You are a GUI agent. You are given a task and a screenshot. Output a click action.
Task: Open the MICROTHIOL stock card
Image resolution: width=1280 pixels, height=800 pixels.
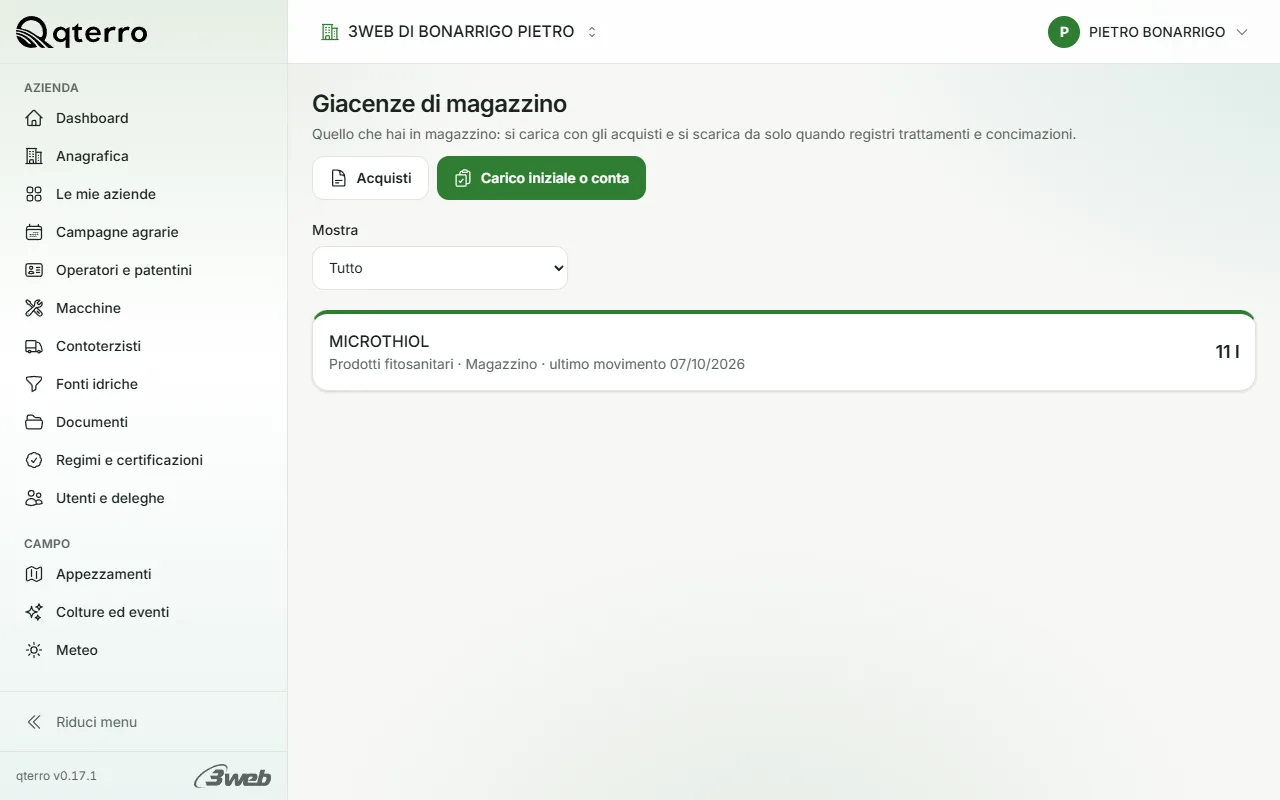pos(784,351)
